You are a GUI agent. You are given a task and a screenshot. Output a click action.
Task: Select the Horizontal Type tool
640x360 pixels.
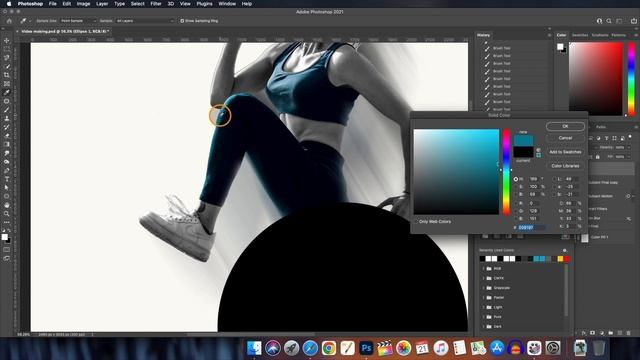point(7,179)
